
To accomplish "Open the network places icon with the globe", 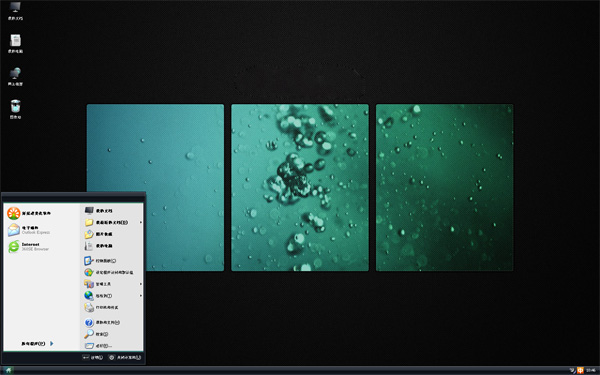I will [x=15, y=76].
